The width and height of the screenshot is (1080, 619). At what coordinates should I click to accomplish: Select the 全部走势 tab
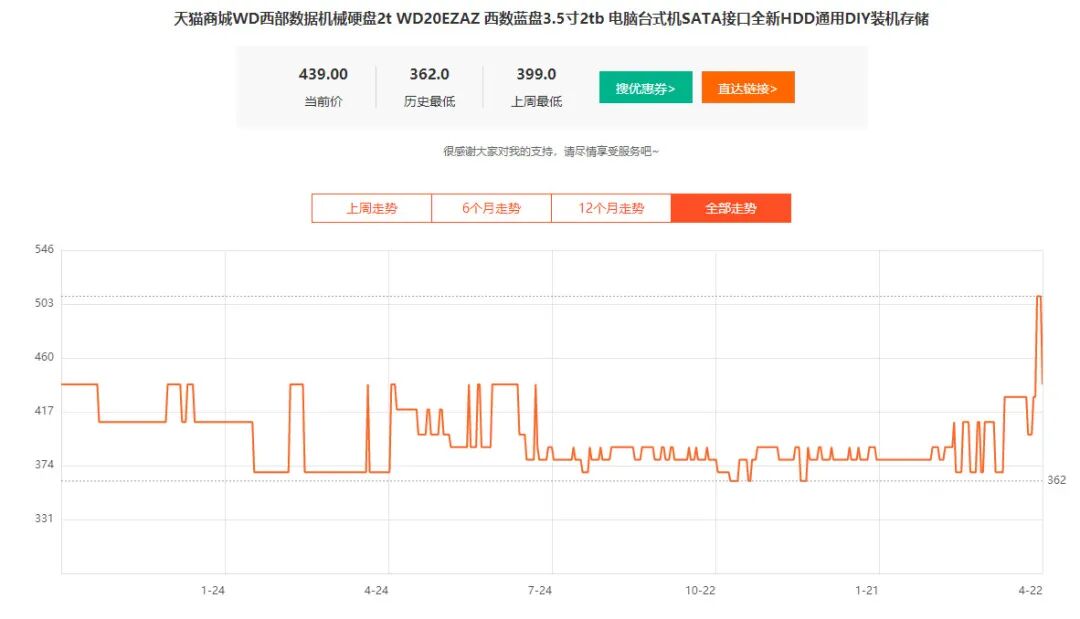coord(731,208)
